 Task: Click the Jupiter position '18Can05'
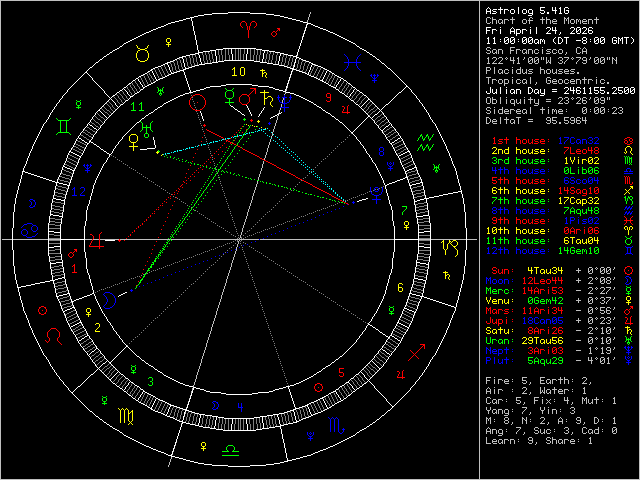coord(543,321)
